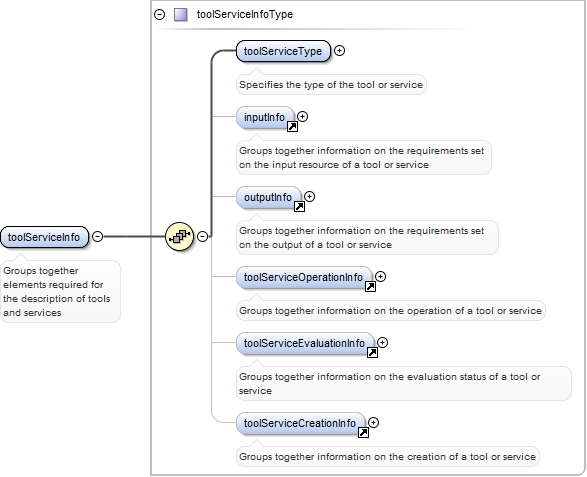This screenshot has width=587, height=477.
Task: Expand the toolServiceOperationInfo element
Action: coord(380,276)
